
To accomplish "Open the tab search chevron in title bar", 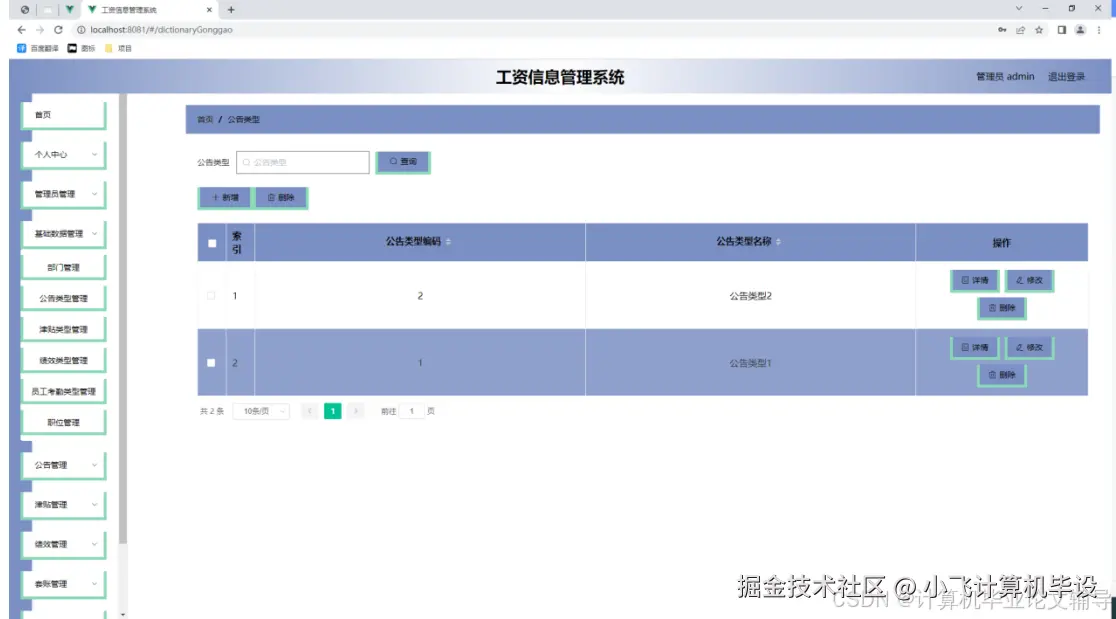I will (x=1018, y=9).
